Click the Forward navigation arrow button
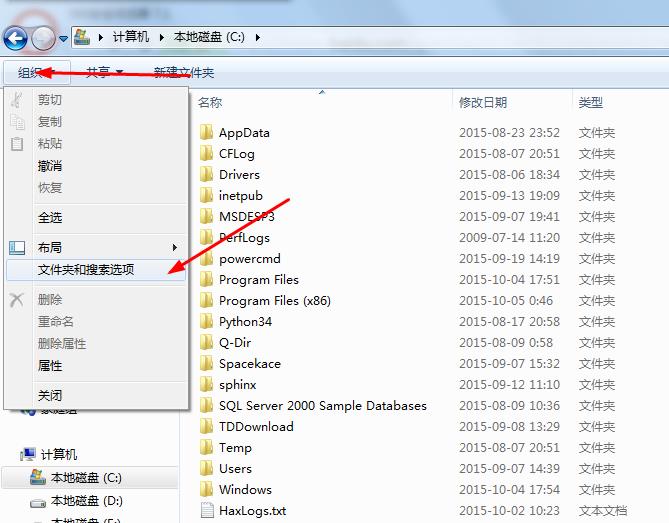 [x=44, y=38]
